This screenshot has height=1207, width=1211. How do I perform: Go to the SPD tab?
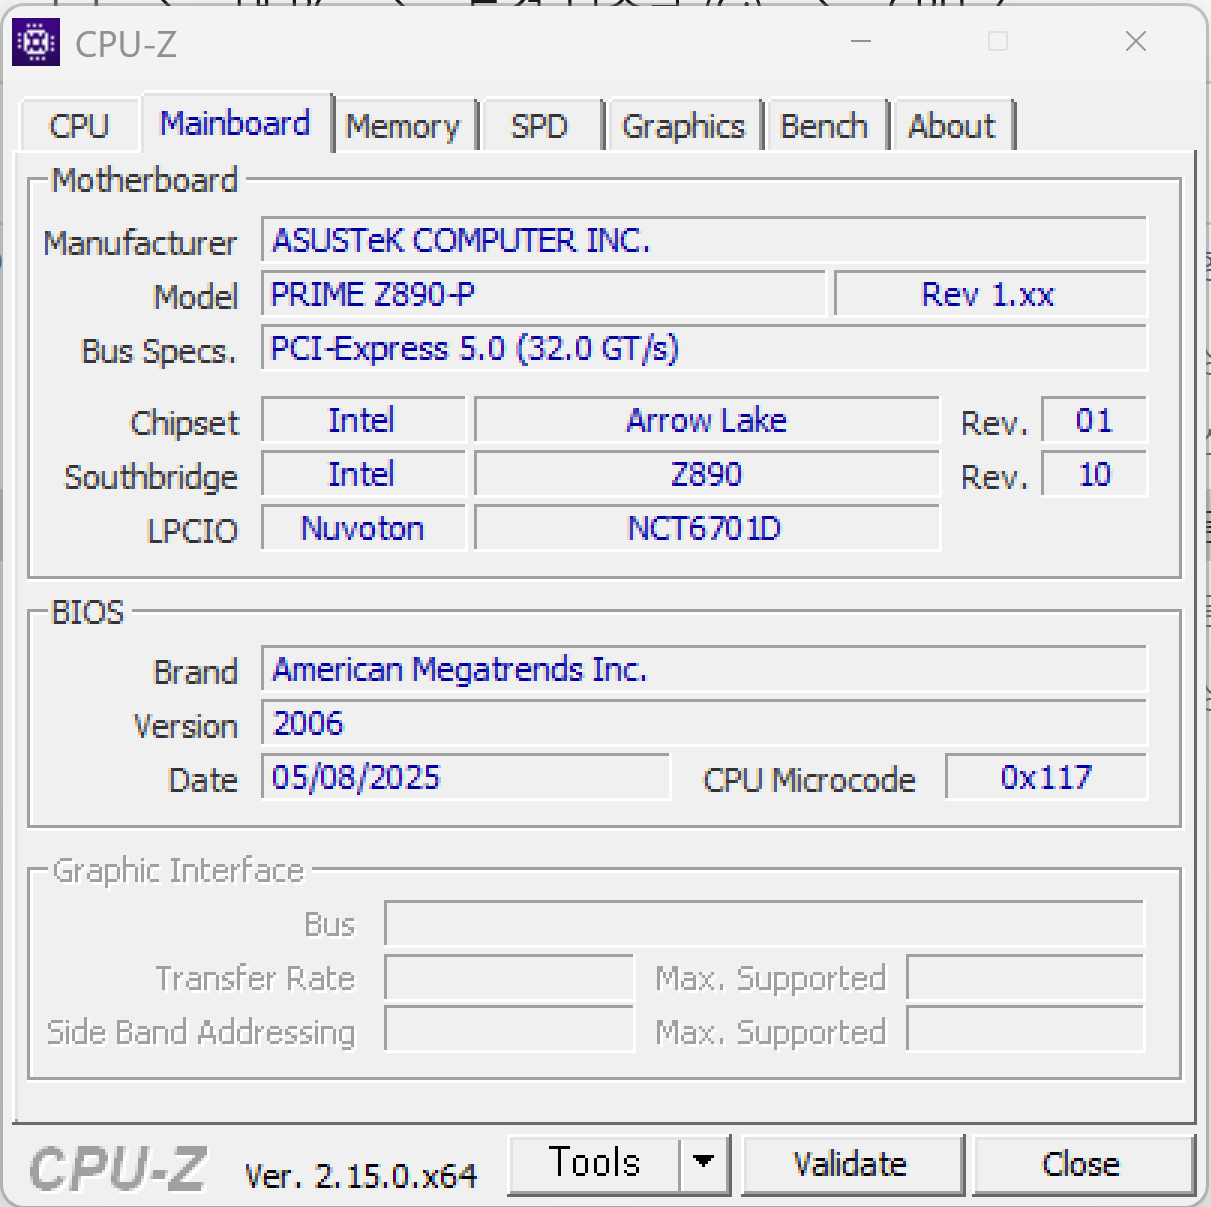[x=540, y=126]
